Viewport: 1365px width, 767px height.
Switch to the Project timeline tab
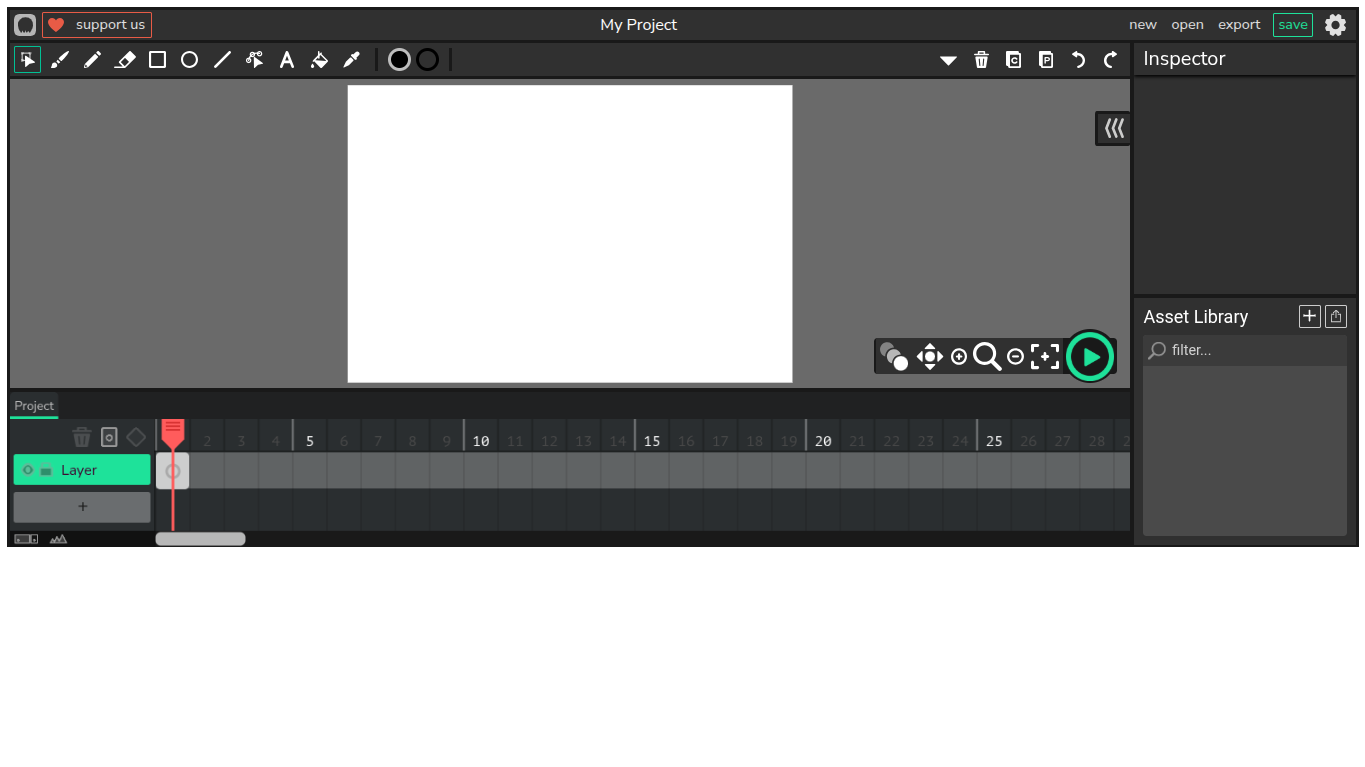[34, 406]
